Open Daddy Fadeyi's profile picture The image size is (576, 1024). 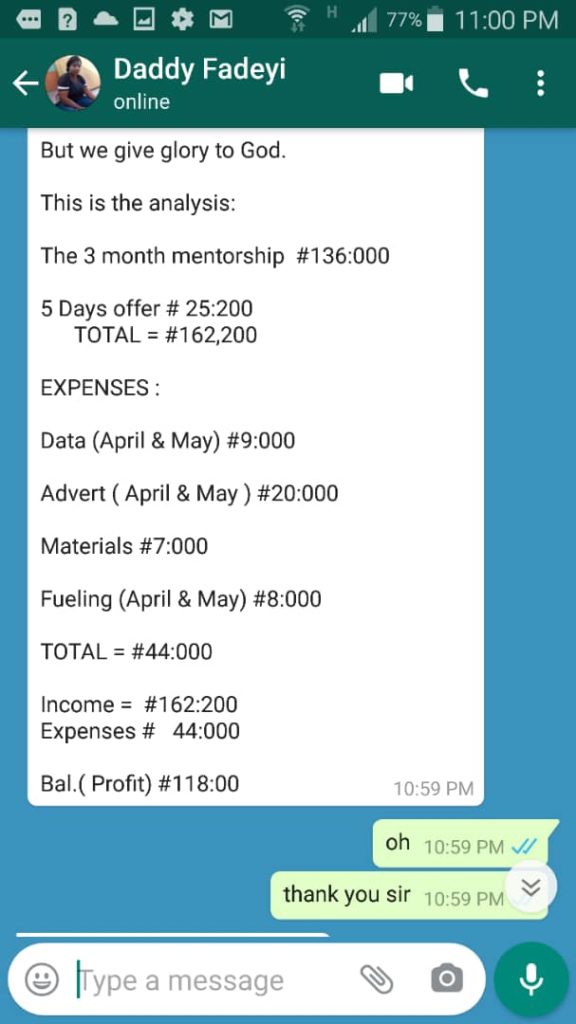click(74, 83)
